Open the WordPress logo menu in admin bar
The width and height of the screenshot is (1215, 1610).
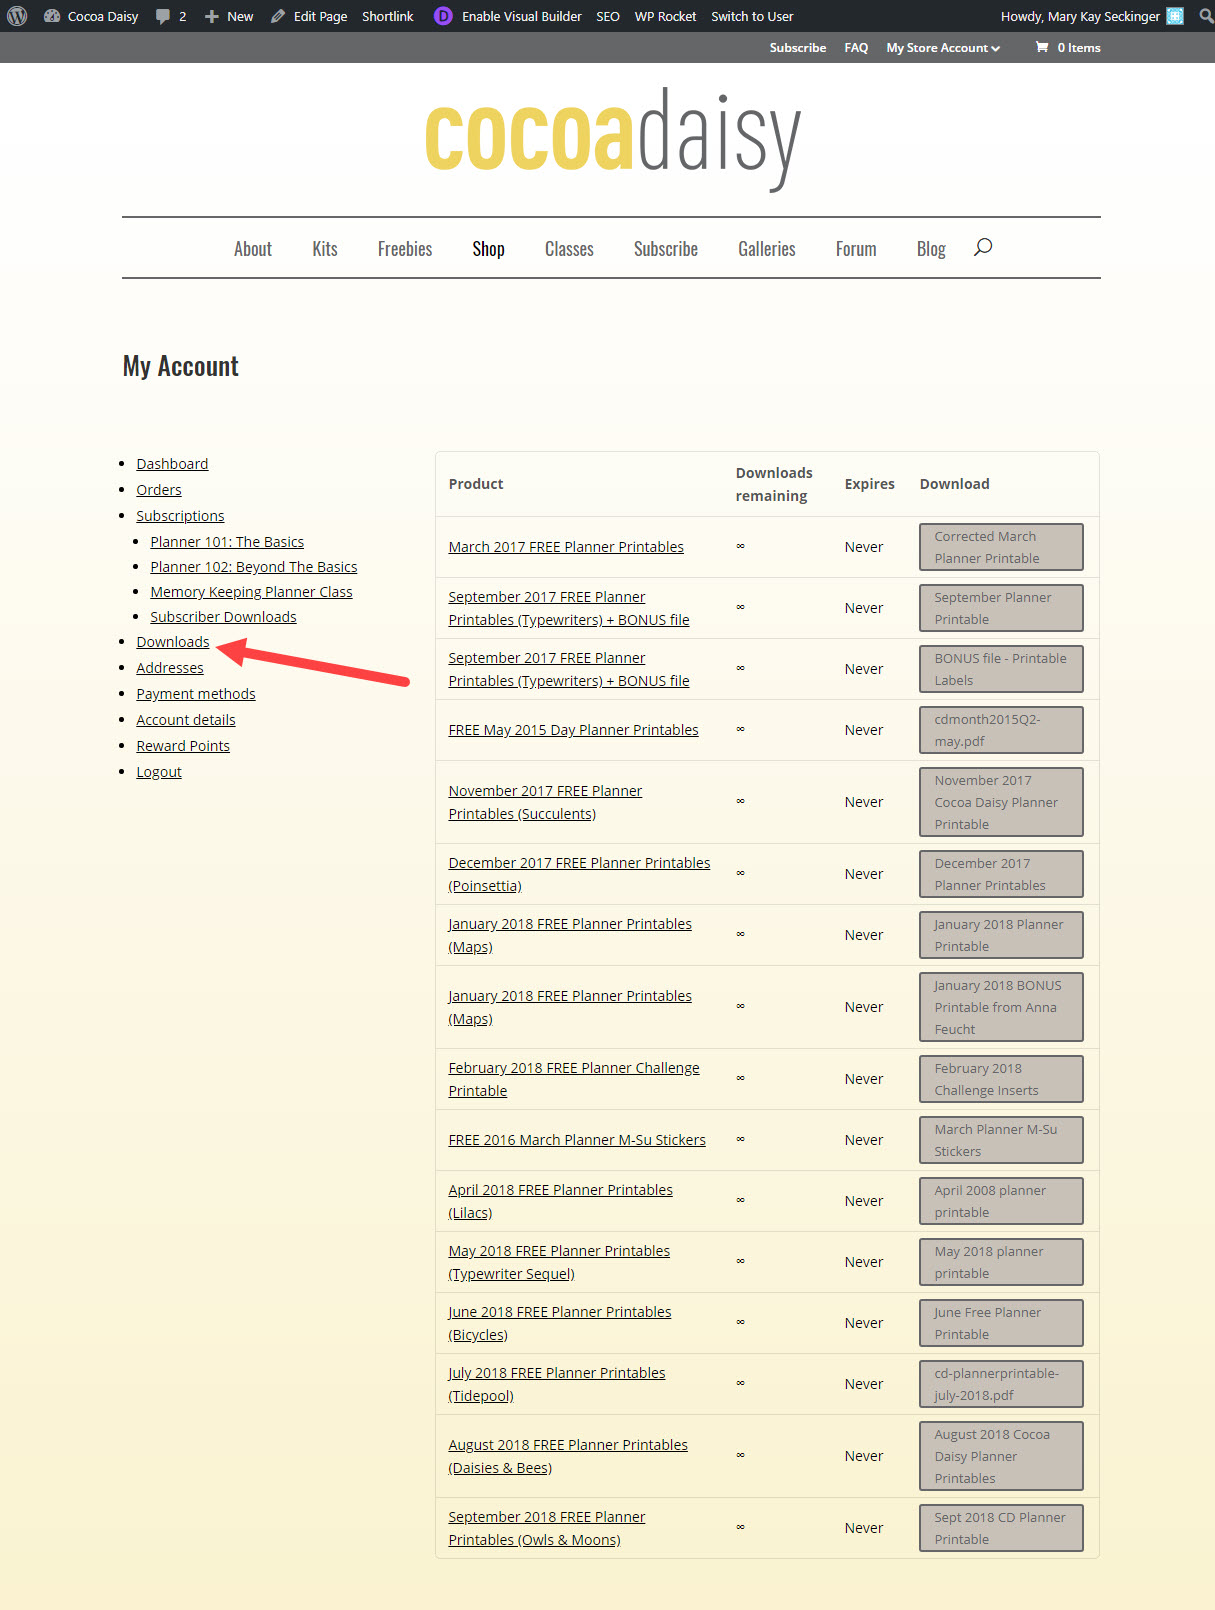point(17,16)
